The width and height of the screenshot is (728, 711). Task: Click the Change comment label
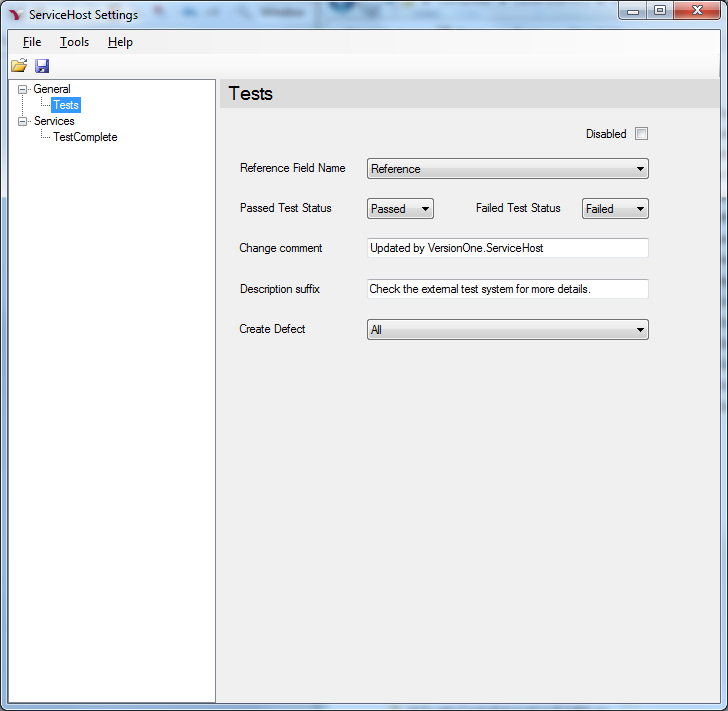tap(280, 248)
